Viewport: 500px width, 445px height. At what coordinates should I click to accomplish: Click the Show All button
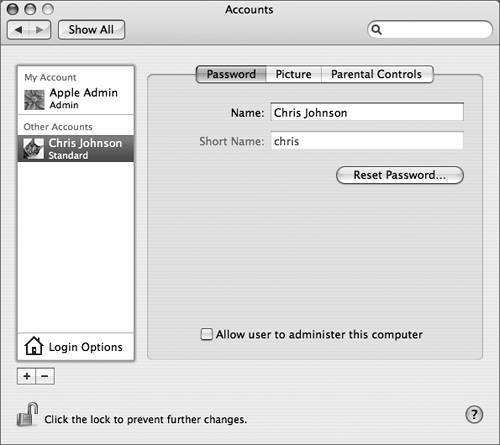(91, 30)
